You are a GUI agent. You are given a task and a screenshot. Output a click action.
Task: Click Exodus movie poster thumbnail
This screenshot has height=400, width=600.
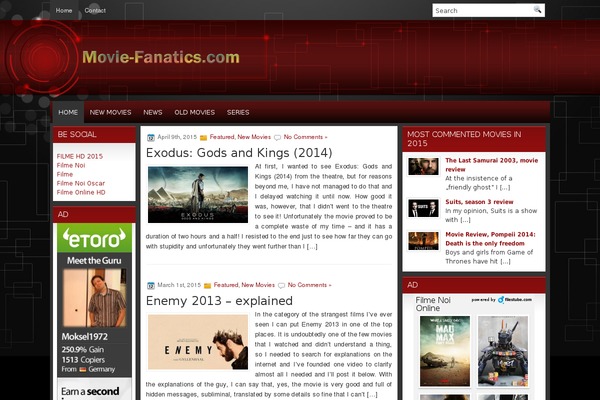198,194
